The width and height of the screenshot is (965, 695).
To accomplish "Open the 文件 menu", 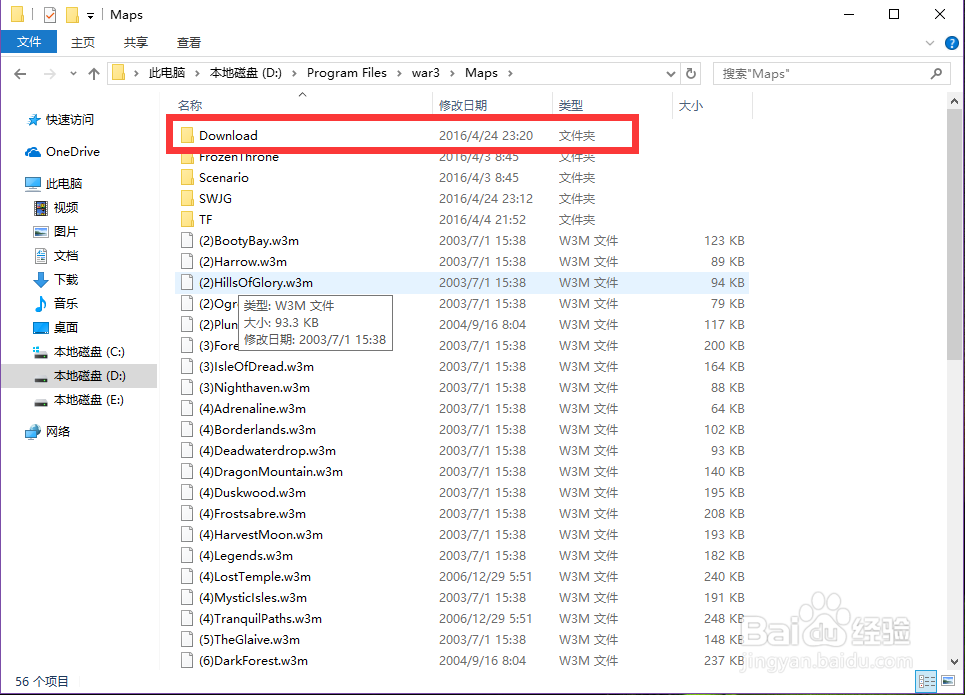I will (x=29, y=42).
